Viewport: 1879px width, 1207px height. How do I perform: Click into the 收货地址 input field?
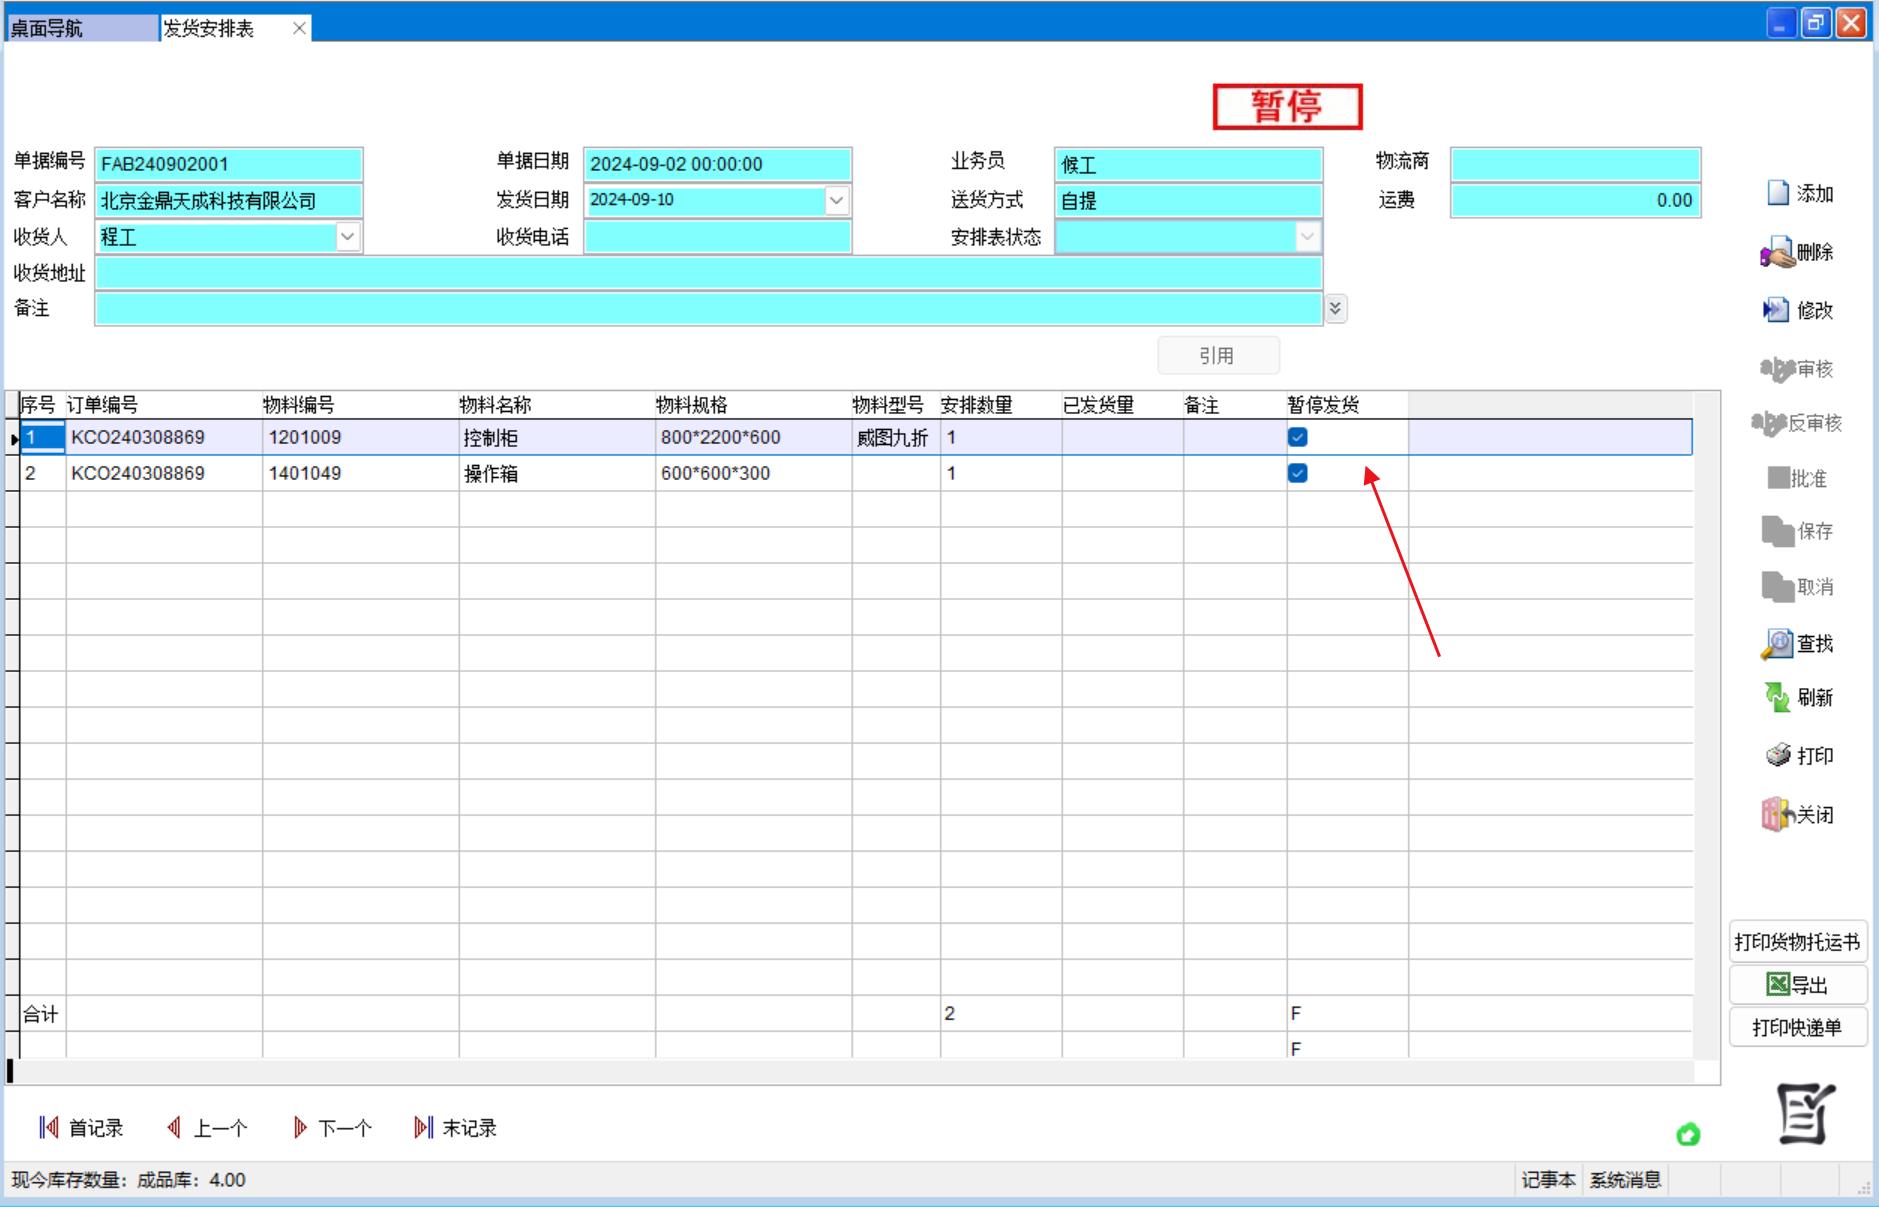click(x=708, y=273)
